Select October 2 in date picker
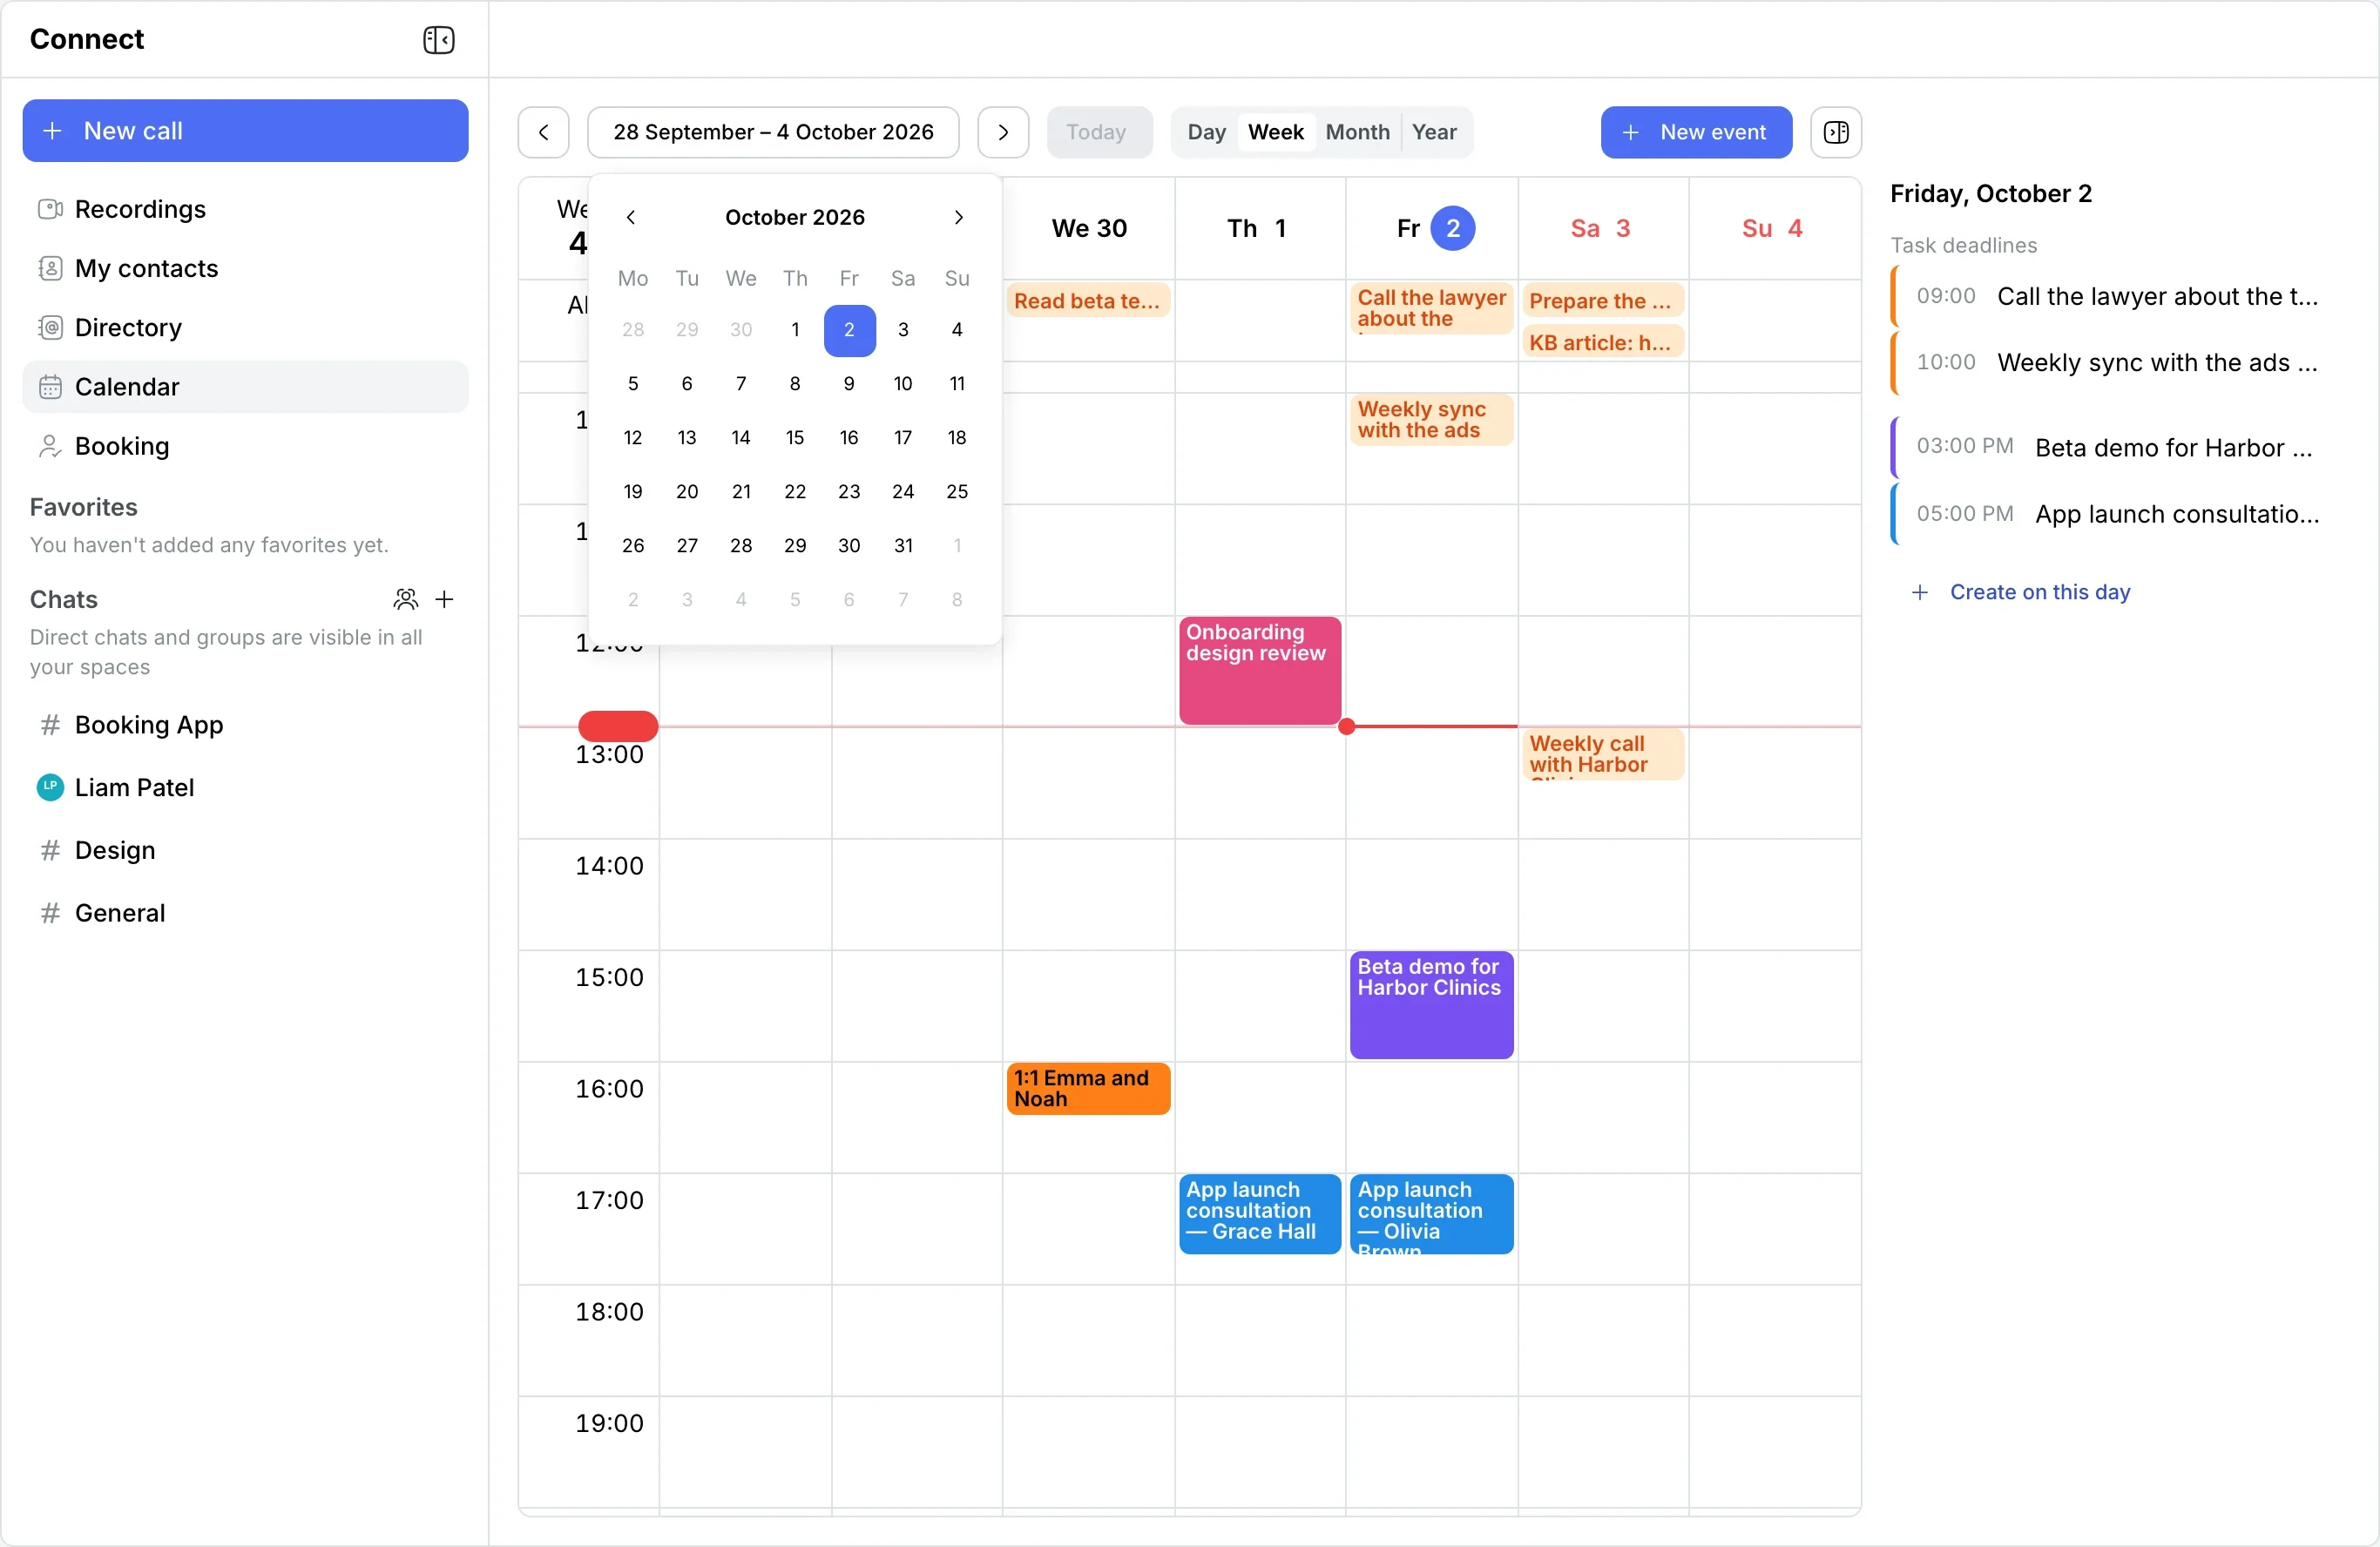The width and height of the screenshot is (2380, 1547). (x=849, y=330)
